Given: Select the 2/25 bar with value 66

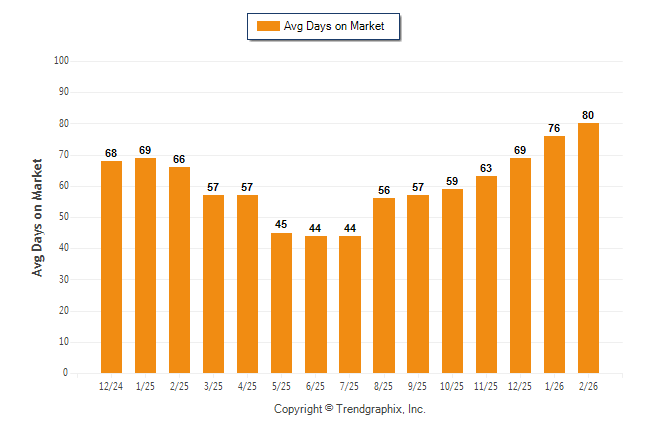Looking at the screenshot, I should [179, 270].
